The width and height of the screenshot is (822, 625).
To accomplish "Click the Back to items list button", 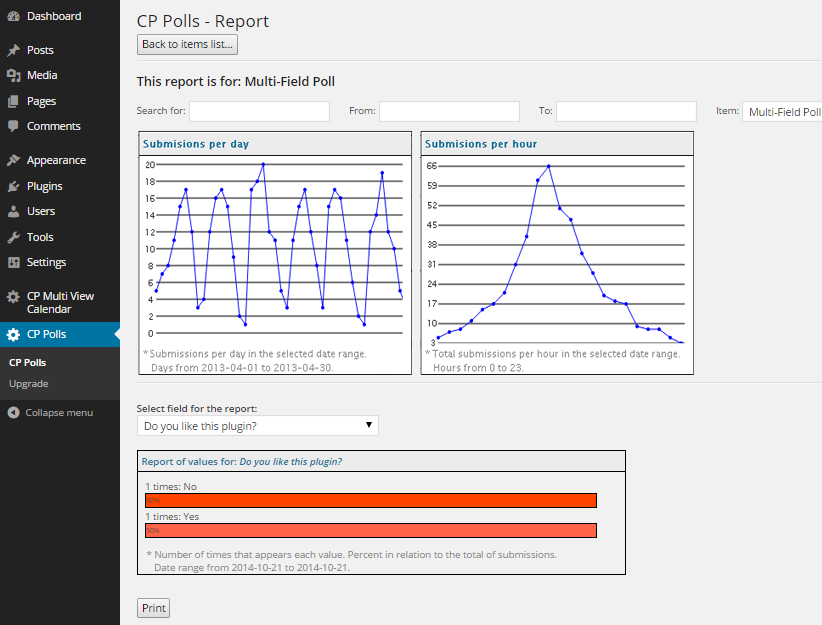I will pos(187,45).
